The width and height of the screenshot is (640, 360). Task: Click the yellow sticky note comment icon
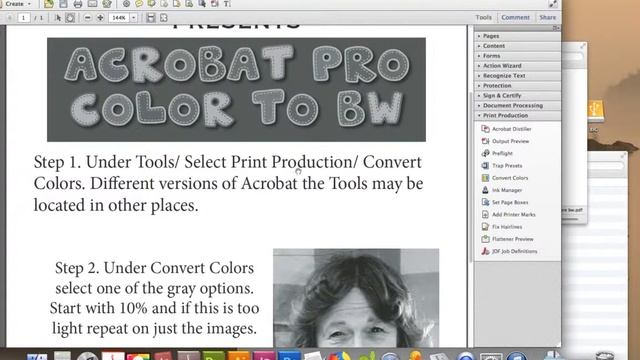(139, 4)
